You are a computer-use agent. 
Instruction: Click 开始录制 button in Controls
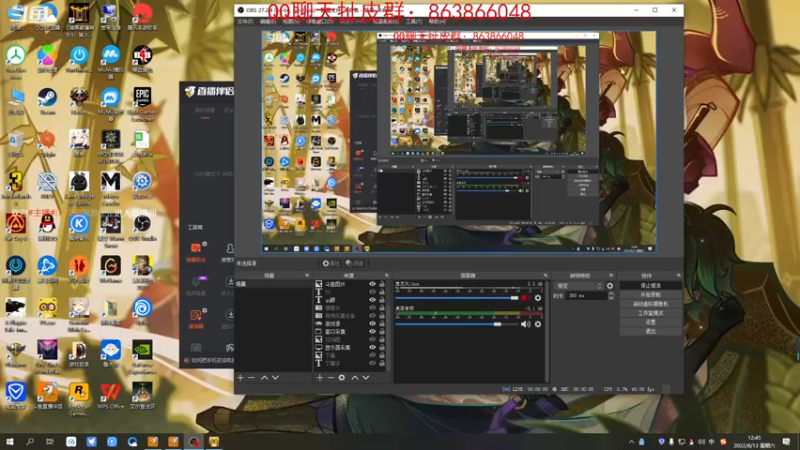[651, 295]
